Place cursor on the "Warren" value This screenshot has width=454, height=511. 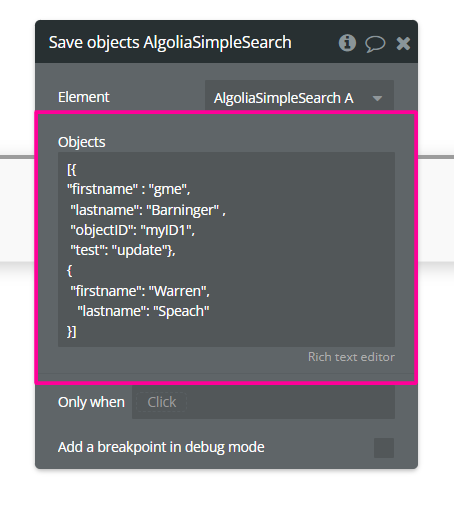point(178,291)
